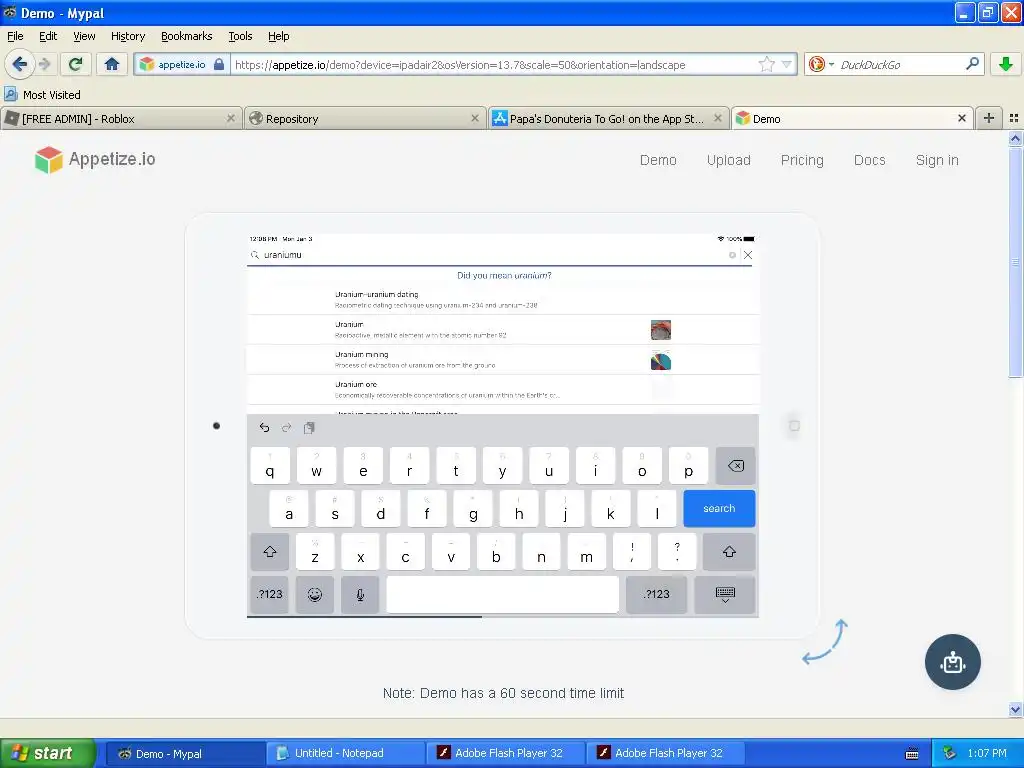1024x768 pixels.
Task: Bookmark the page with the star icon
Action: (766, 64)
